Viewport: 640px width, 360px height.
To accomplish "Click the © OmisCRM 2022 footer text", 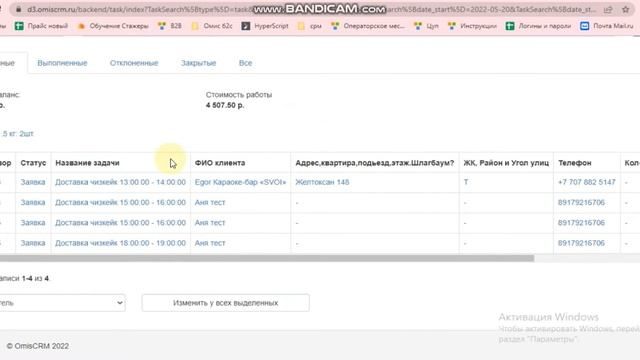I will coord(38,346).
